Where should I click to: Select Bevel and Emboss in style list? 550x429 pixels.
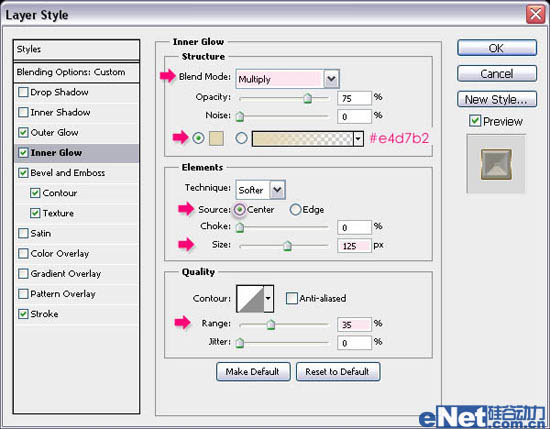(x=68, y=173)
